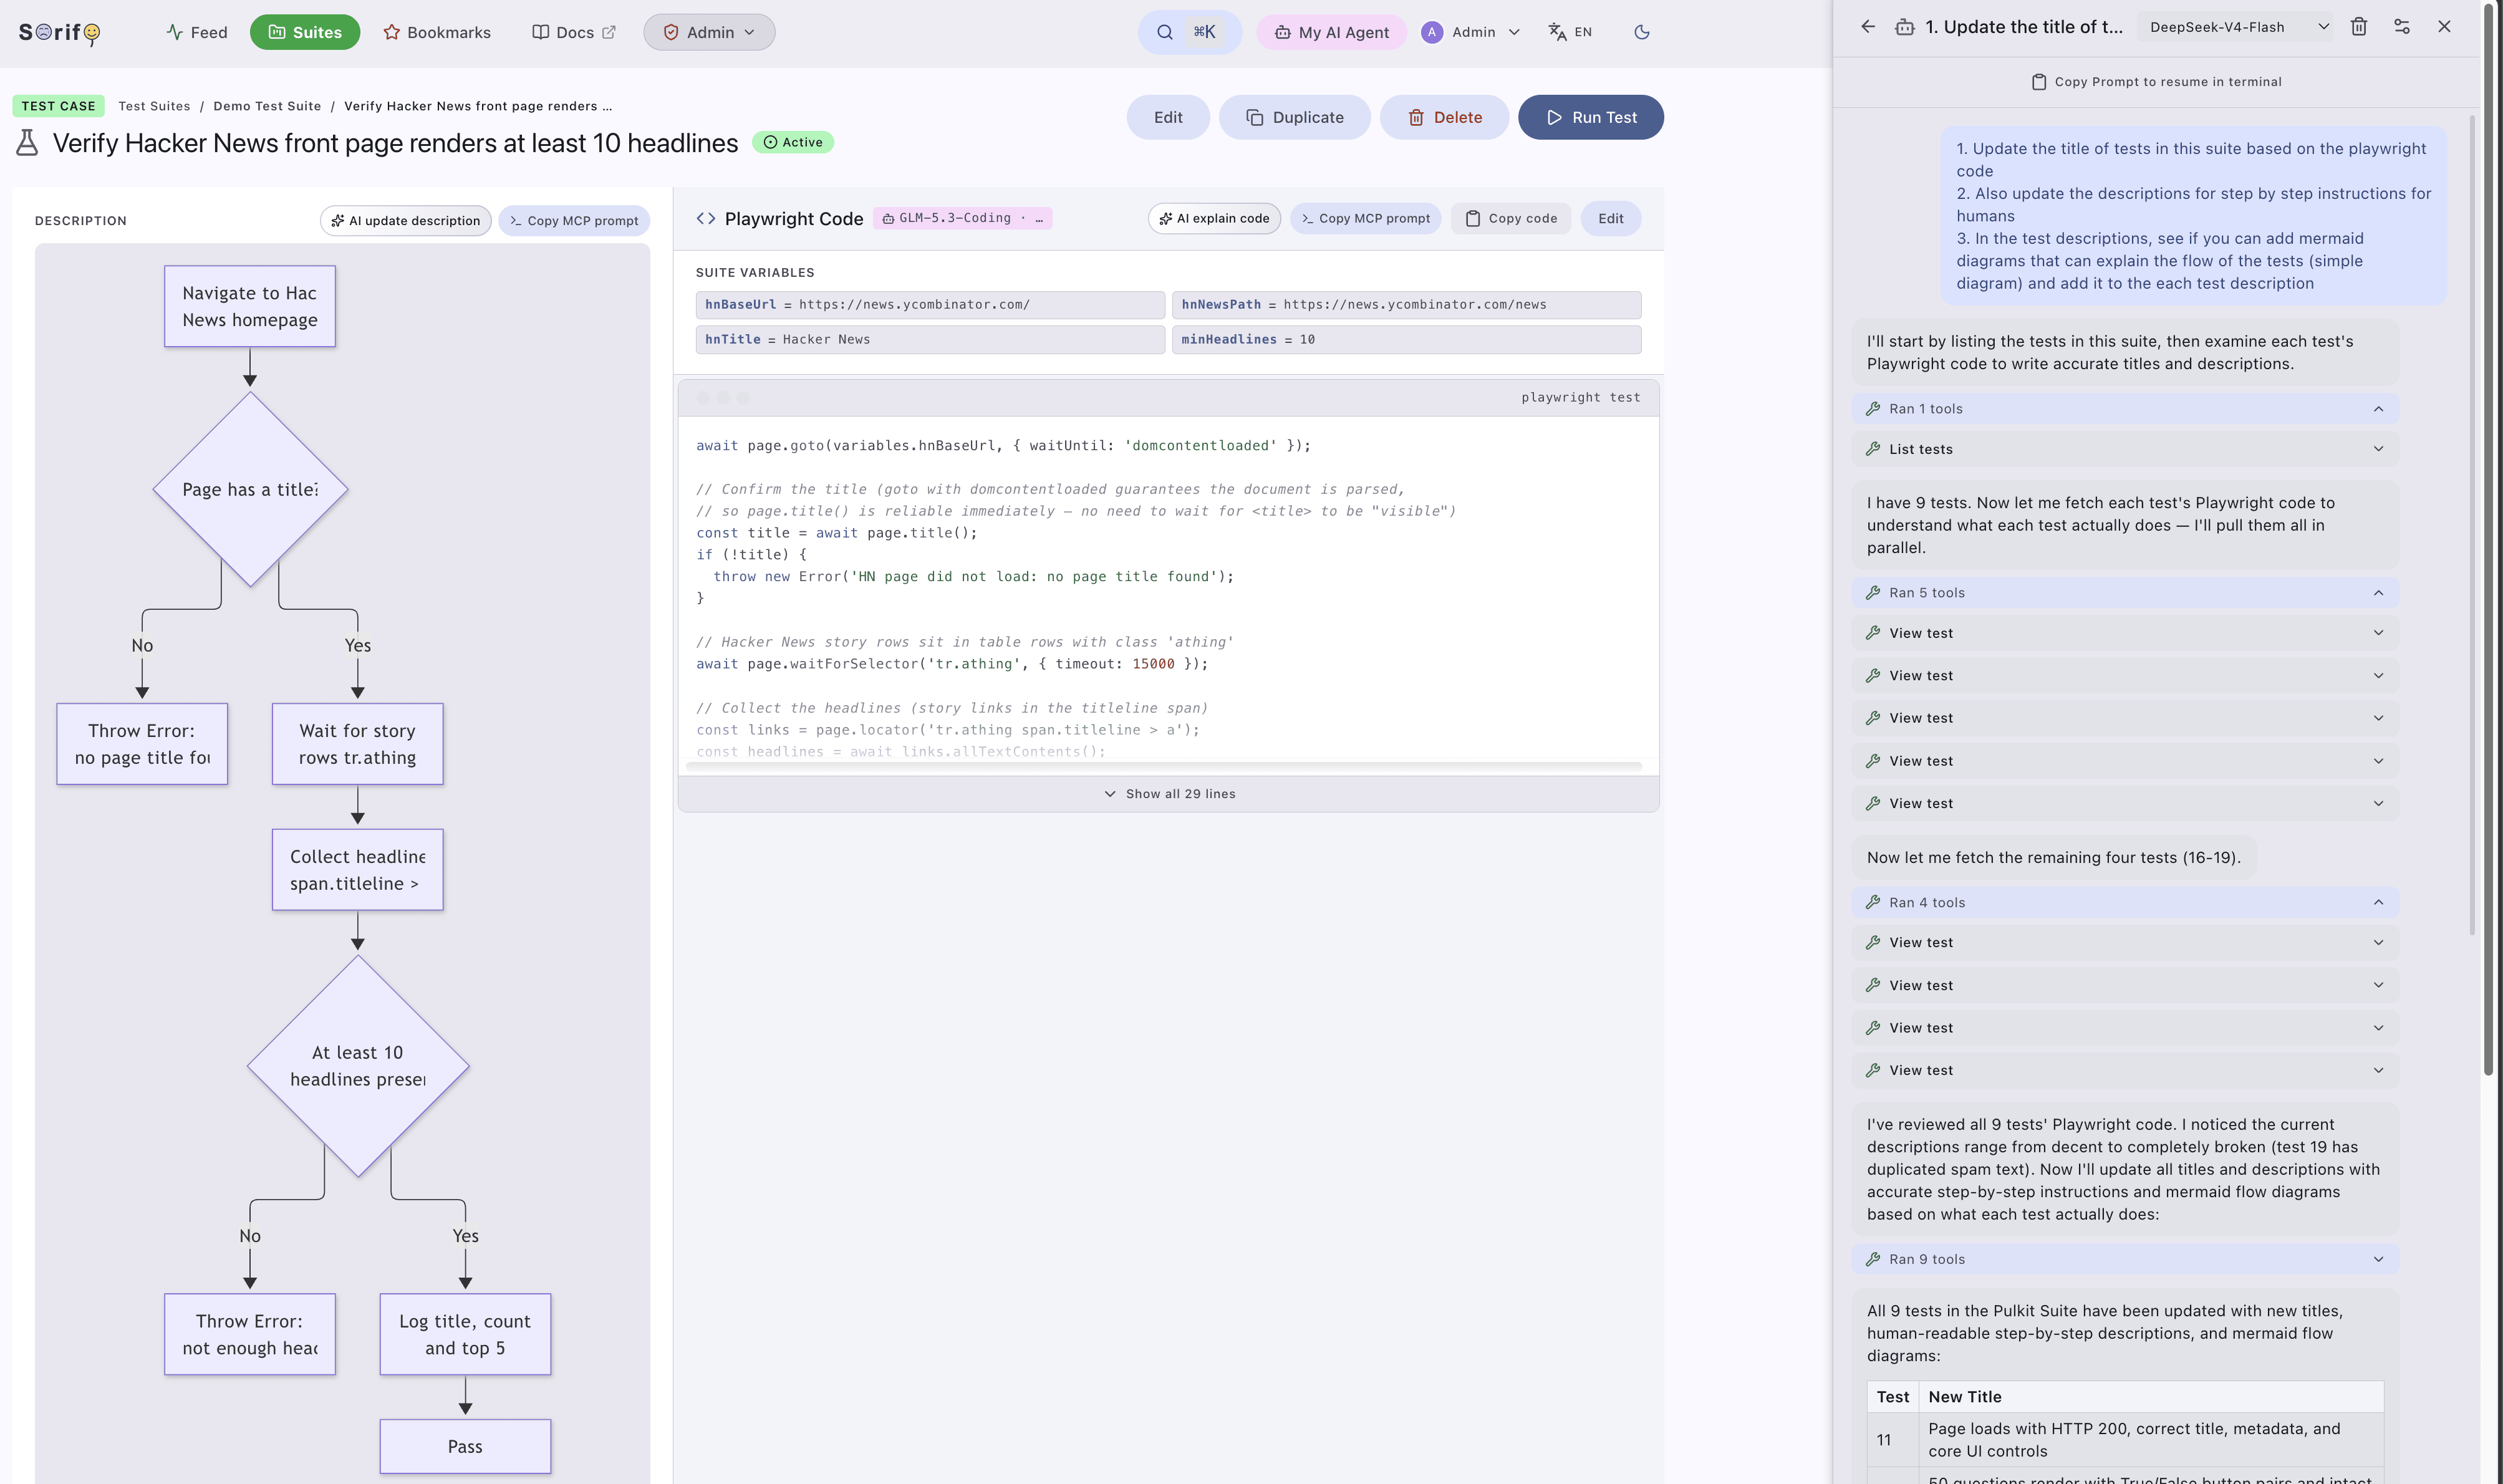Expand the List tests tool row
The height and width of the screenshot is (1484, 2503).
click(x=2125, y=449)
